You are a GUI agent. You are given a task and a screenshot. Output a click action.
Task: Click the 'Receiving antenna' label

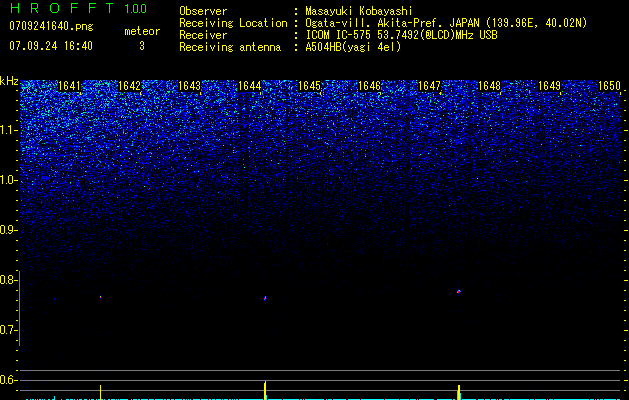coord(230,47)
